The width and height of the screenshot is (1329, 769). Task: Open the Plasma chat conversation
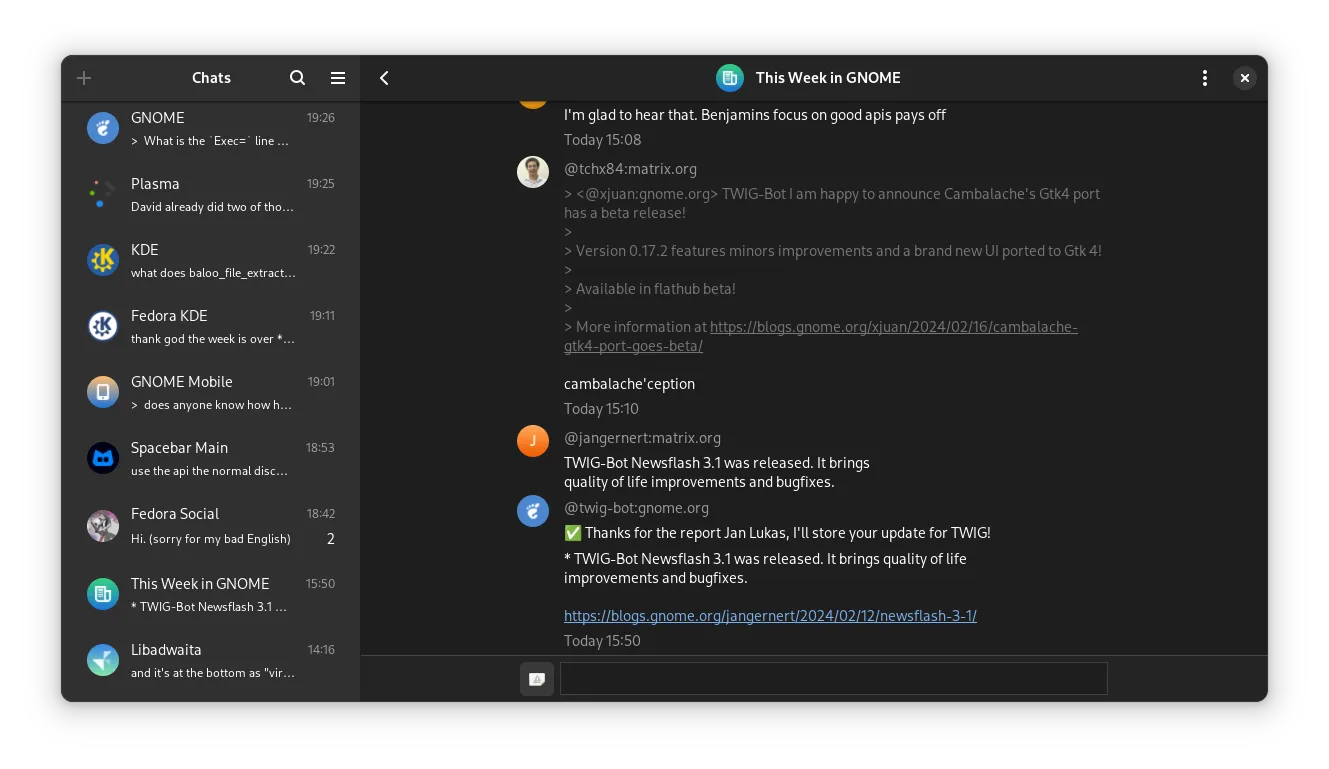[211, 194]
